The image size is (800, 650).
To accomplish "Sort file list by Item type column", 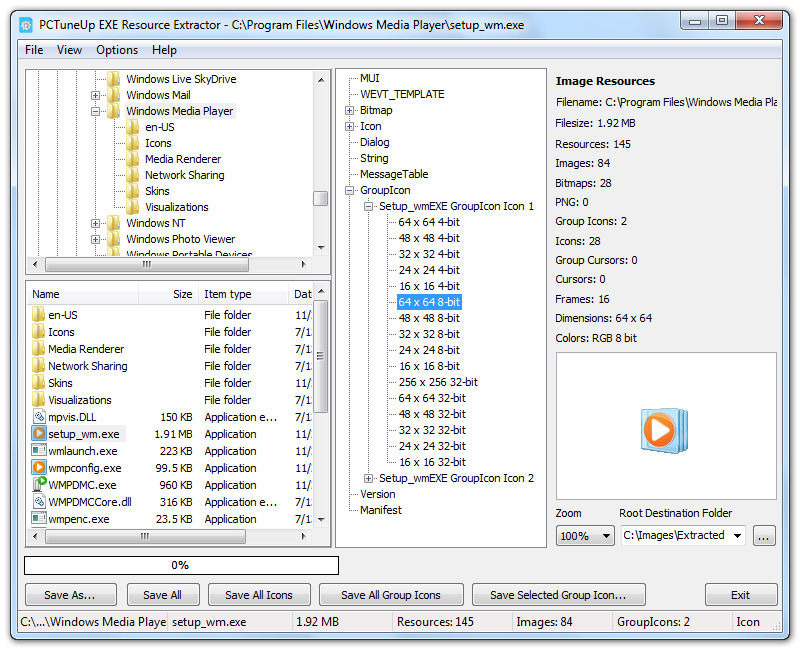I will (x=243, y=294).
